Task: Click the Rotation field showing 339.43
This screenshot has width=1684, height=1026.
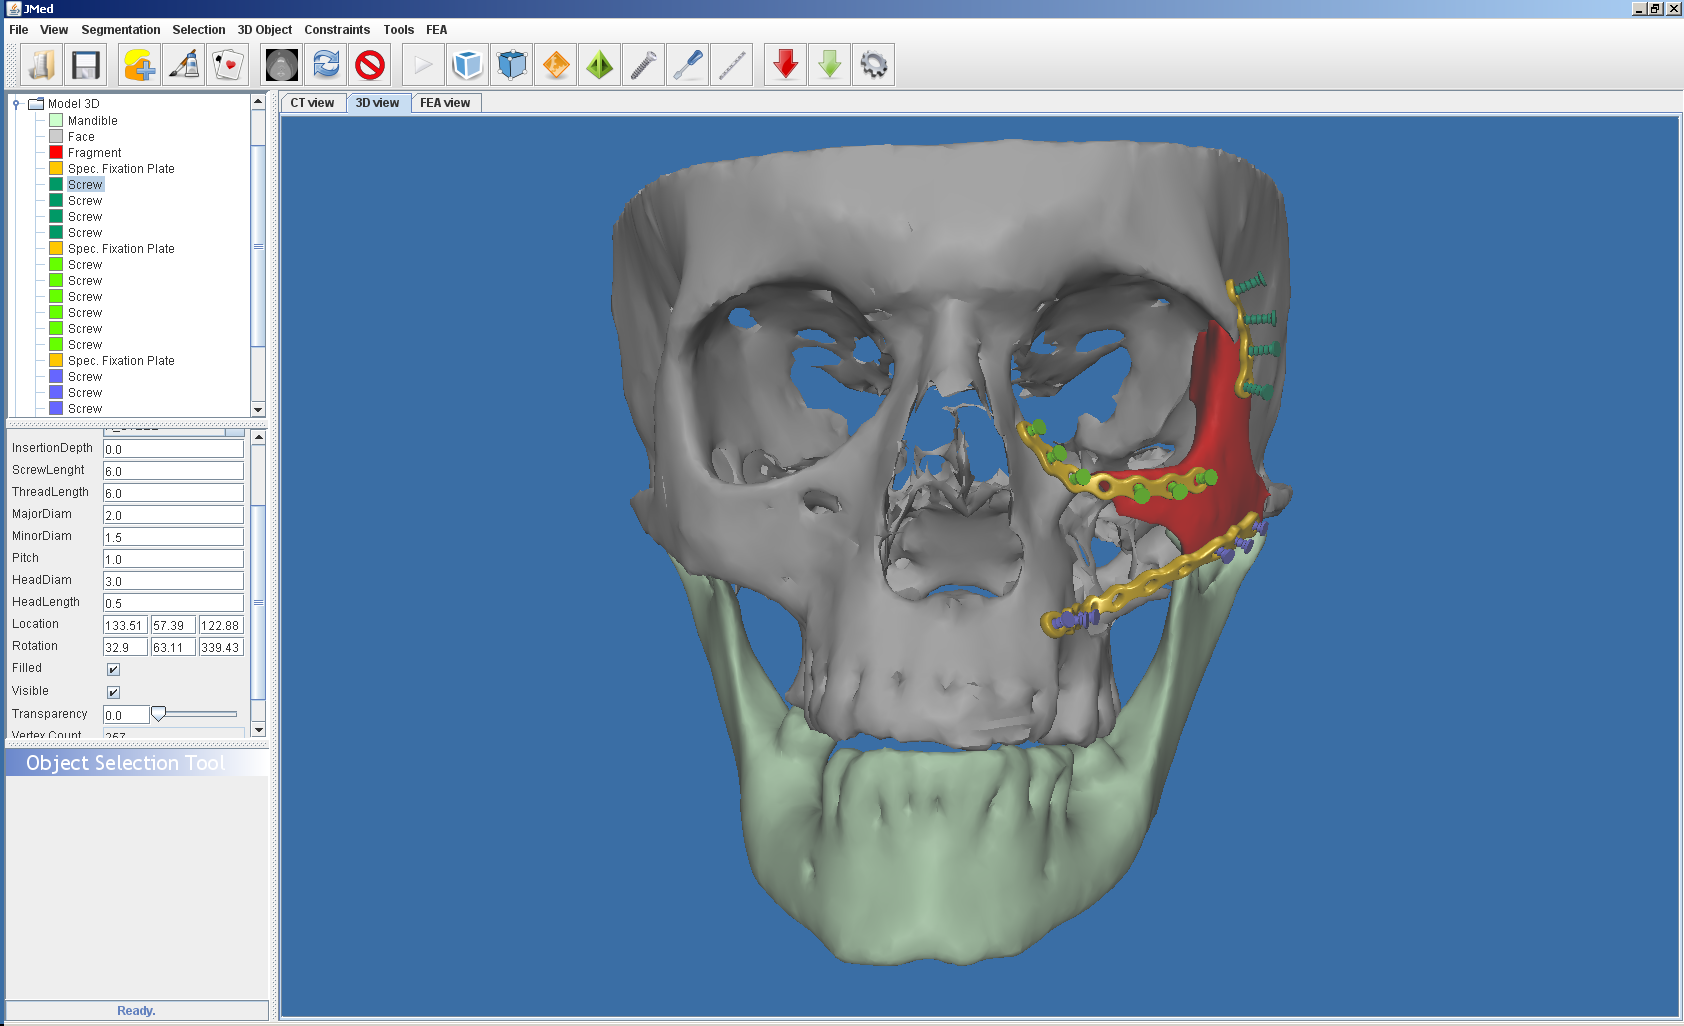Action: tap(221, 647)
